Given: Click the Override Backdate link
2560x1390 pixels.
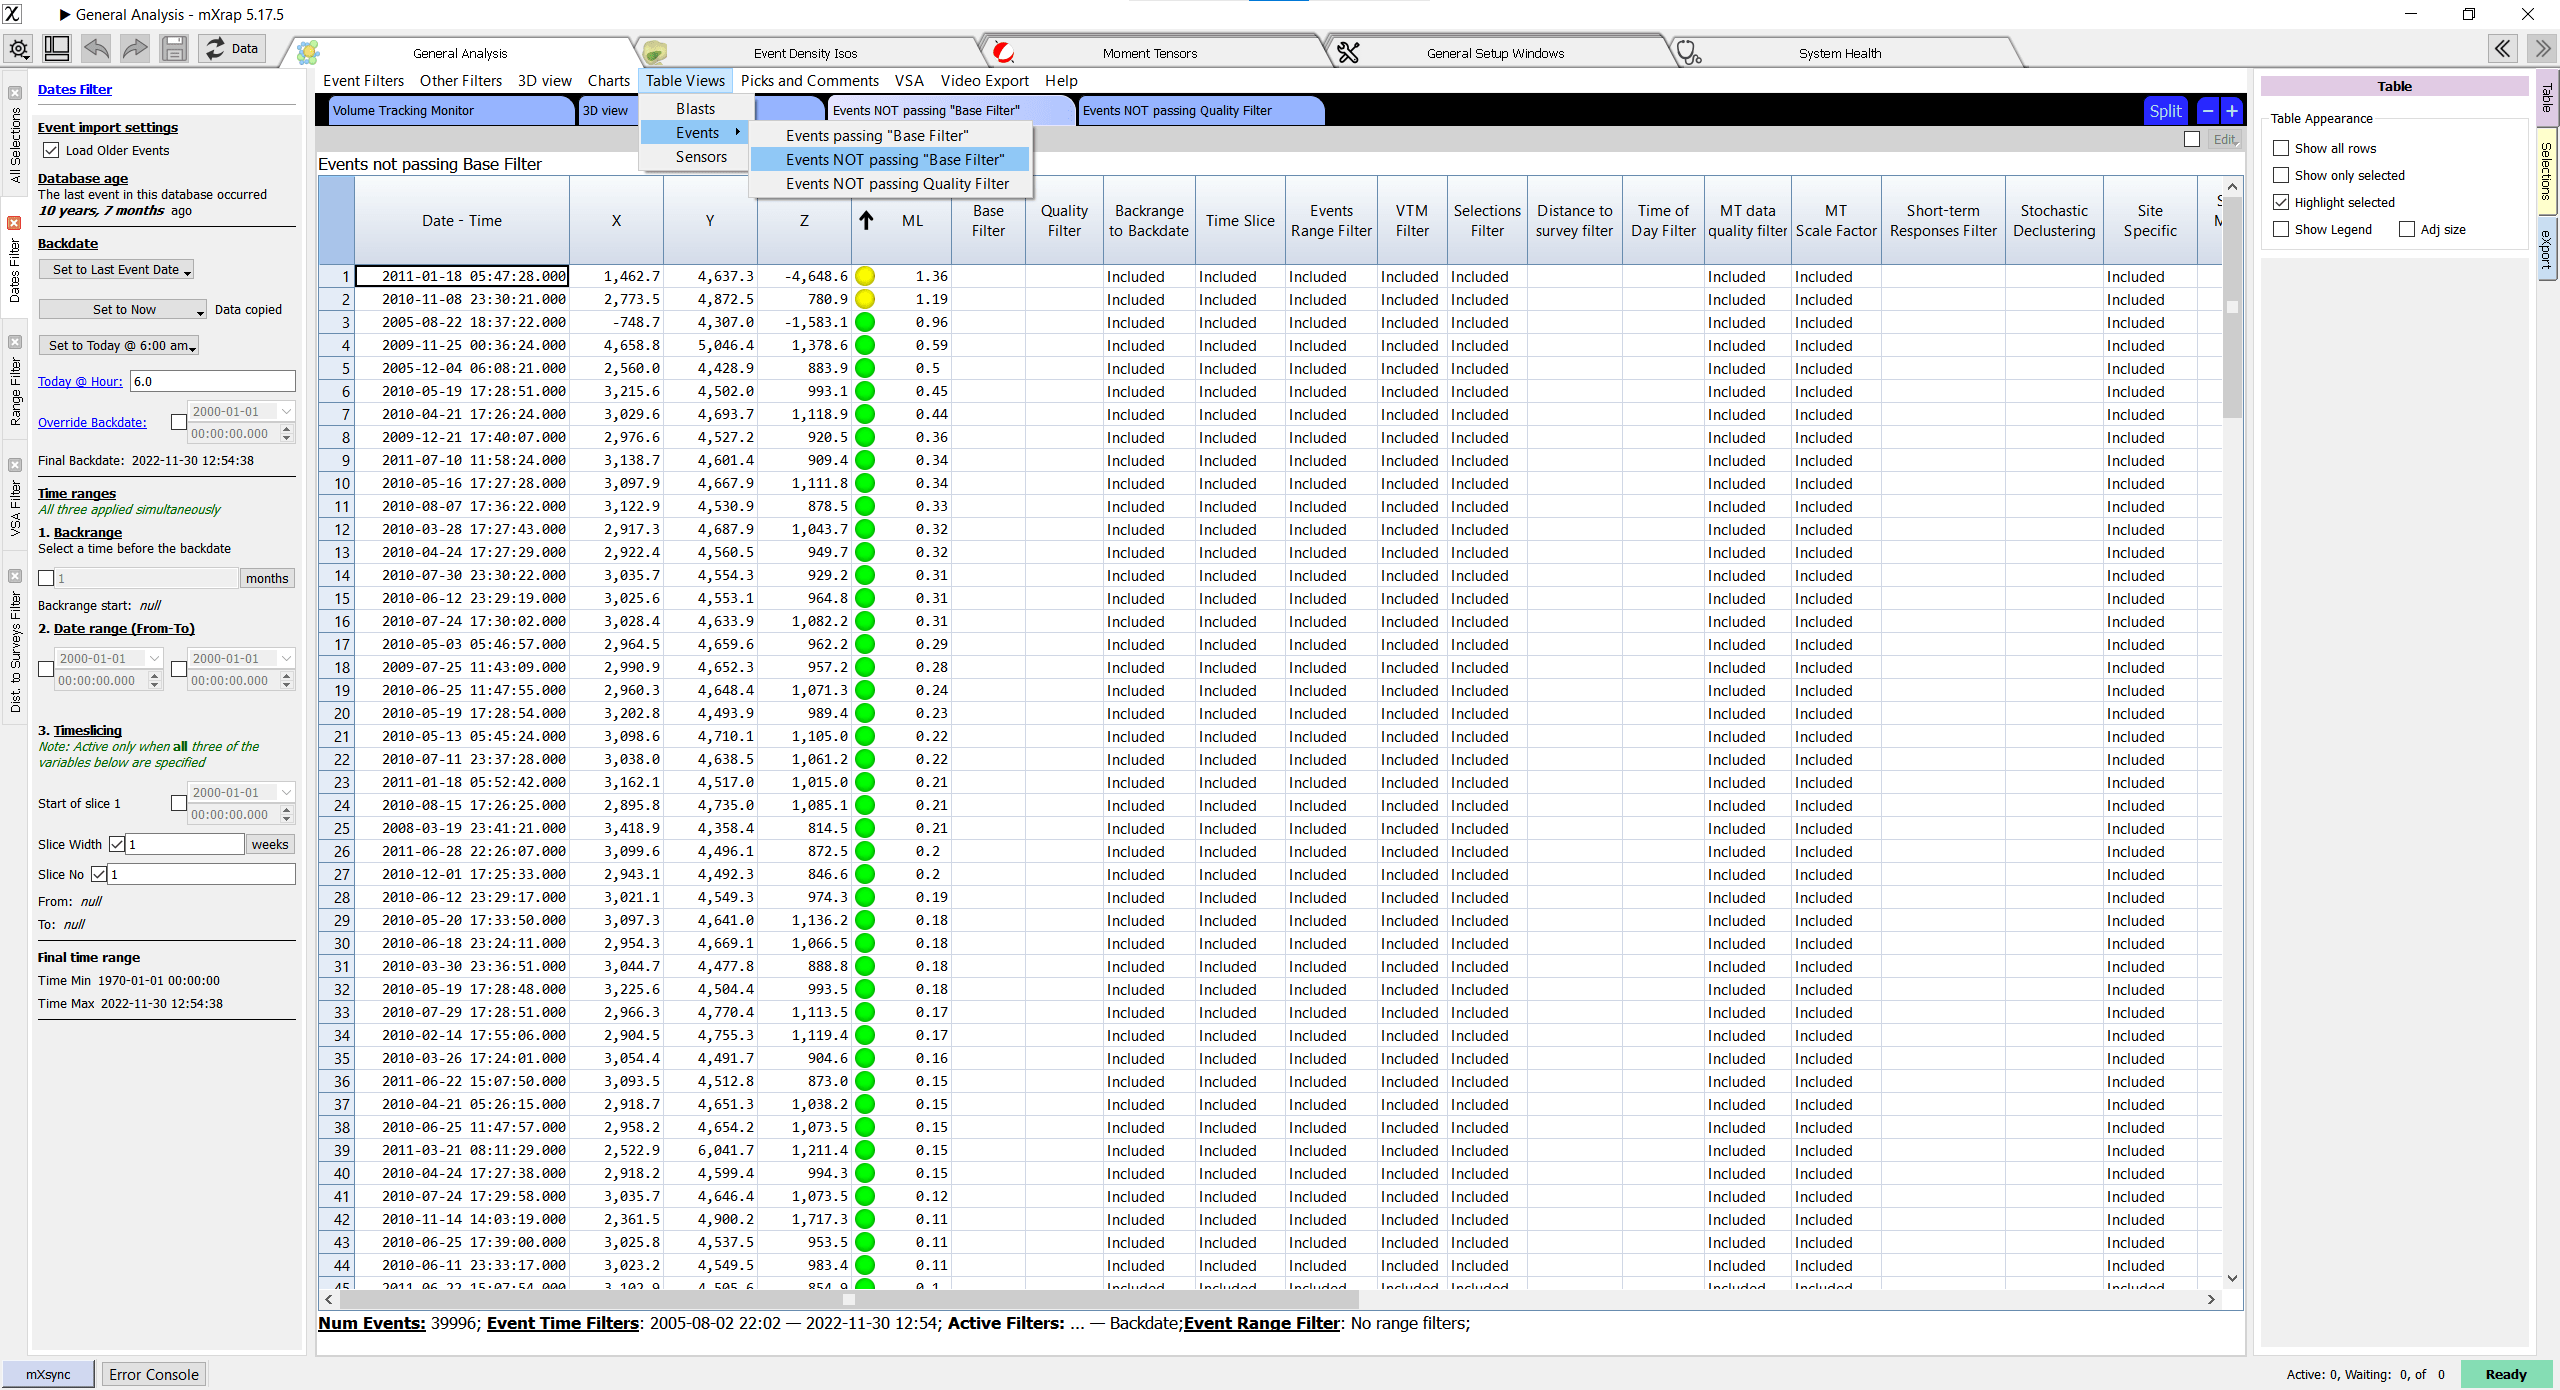Looking at the screenshot, I should 92,422.
